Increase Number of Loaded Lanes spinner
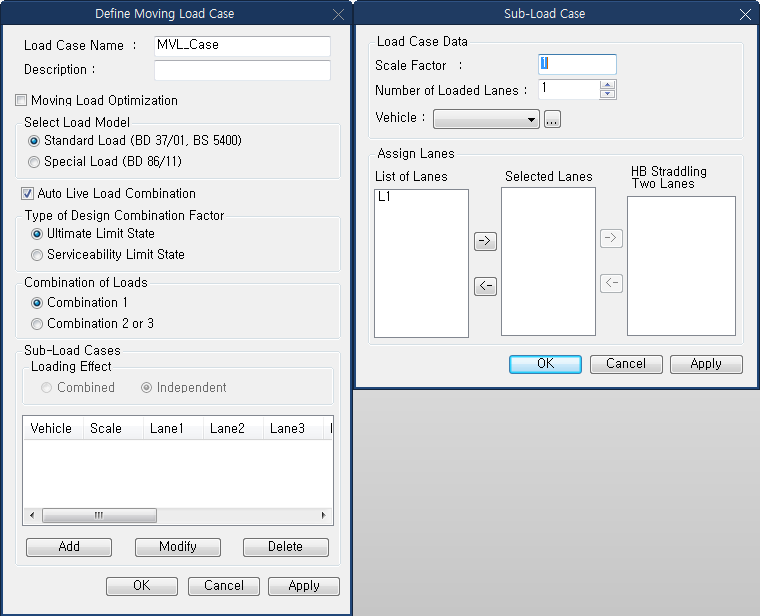The image size is (760, 616). [x=607, y=85]
